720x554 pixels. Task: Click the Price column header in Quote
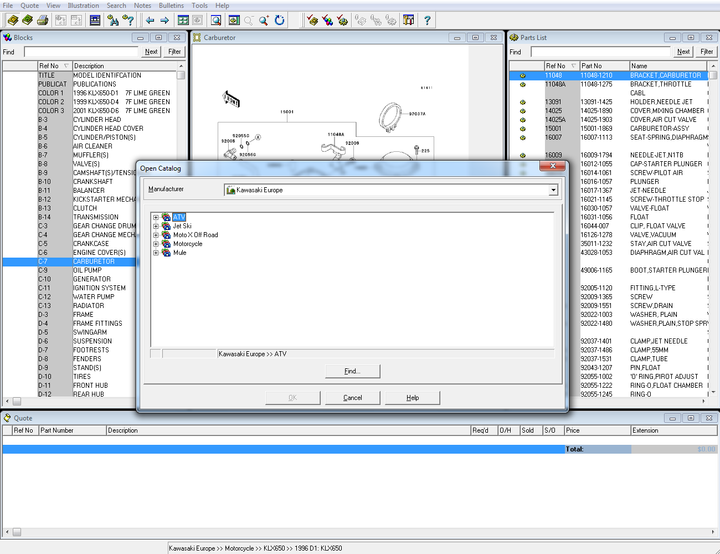click(x=597, y=430)
